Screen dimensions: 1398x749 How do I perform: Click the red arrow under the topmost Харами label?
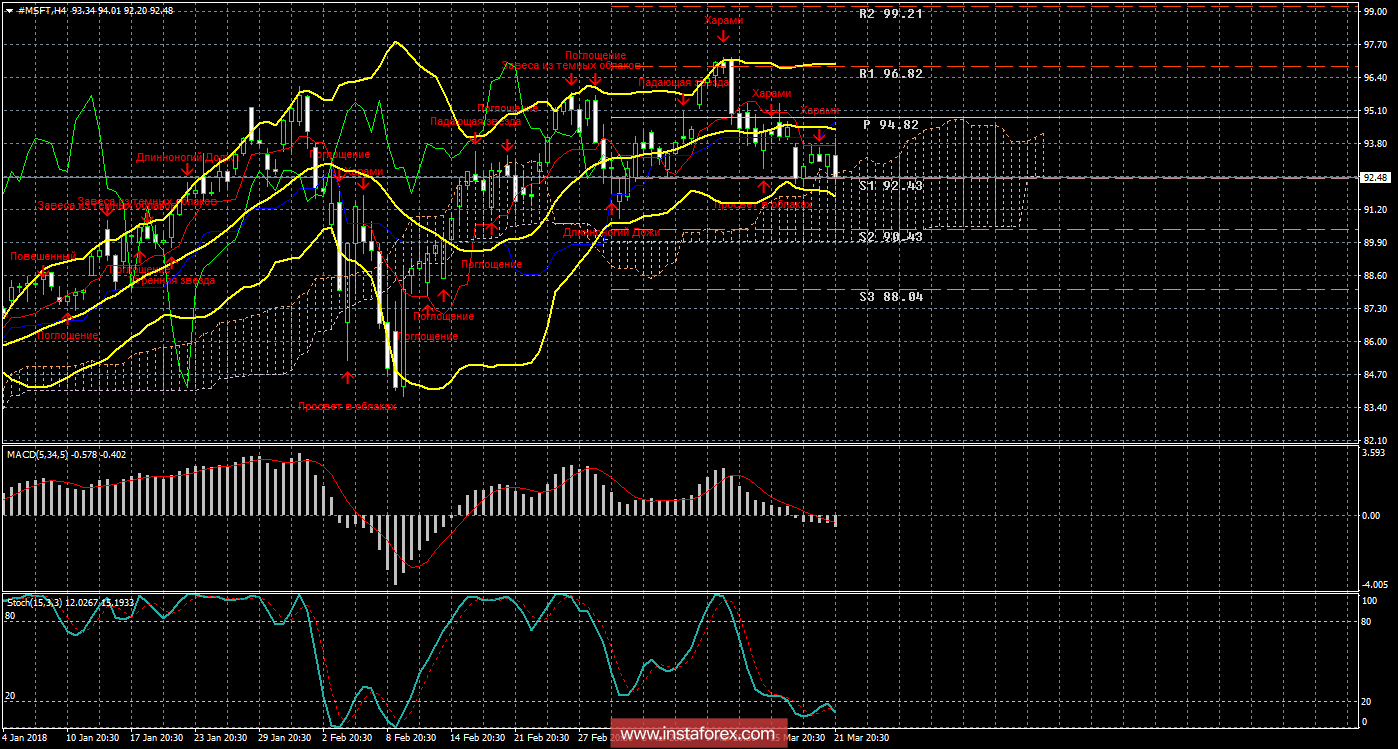(x=723, y=36)
